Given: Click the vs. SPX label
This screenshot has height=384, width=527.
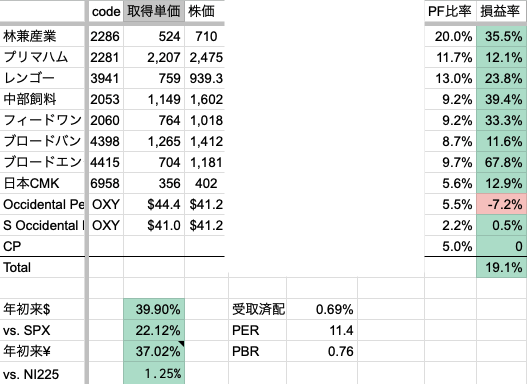Looking at the screenshot, I should (x=42, y=330).
